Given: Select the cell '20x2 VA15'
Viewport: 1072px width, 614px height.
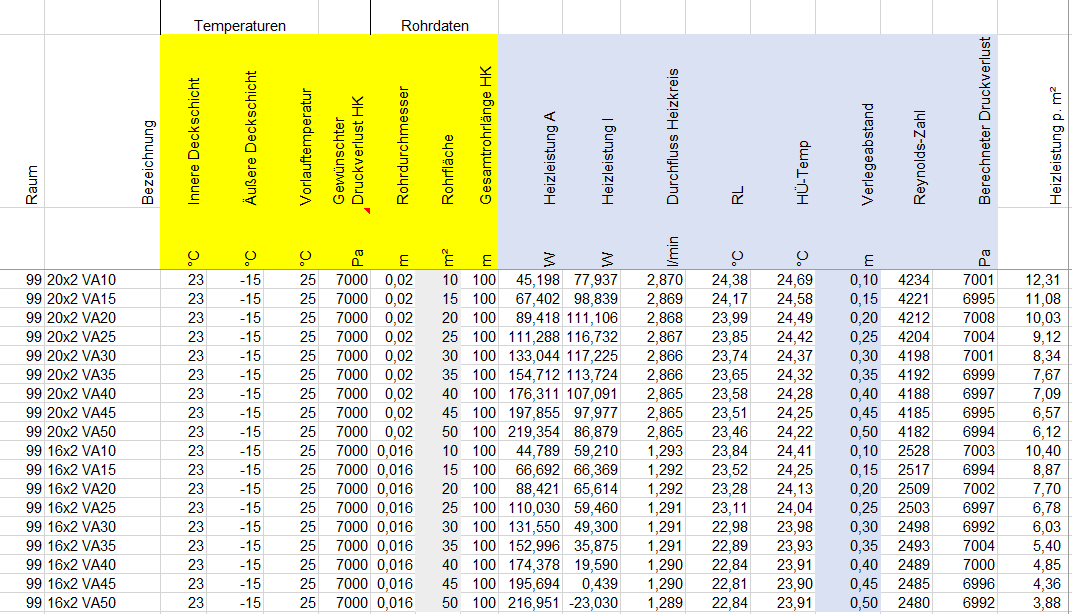Looking at the screenshot, I should (103, 299).
